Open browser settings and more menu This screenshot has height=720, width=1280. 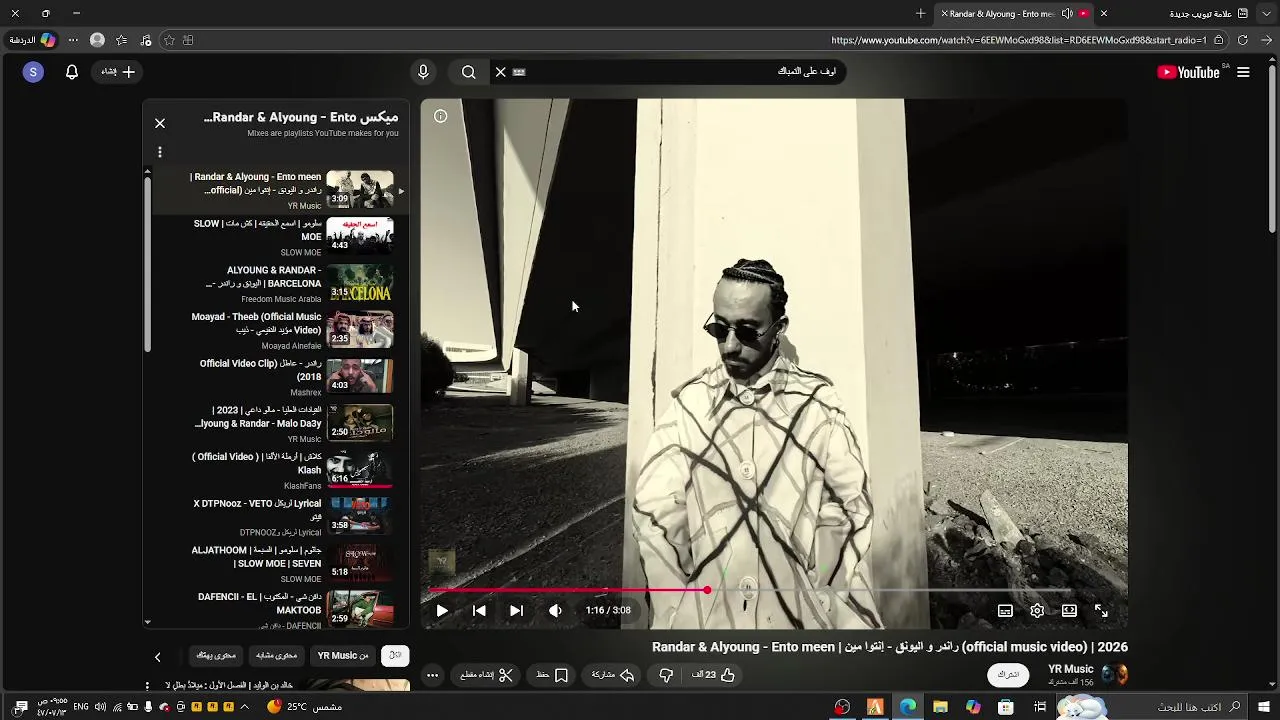click(72, 40)
